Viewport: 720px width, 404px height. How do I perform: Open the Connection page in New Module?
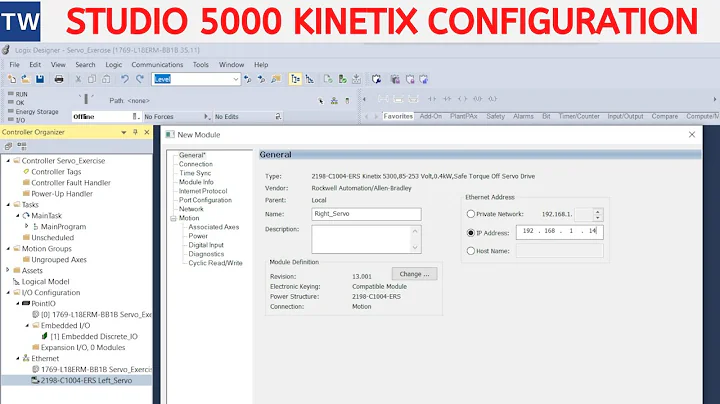[196, 164]
